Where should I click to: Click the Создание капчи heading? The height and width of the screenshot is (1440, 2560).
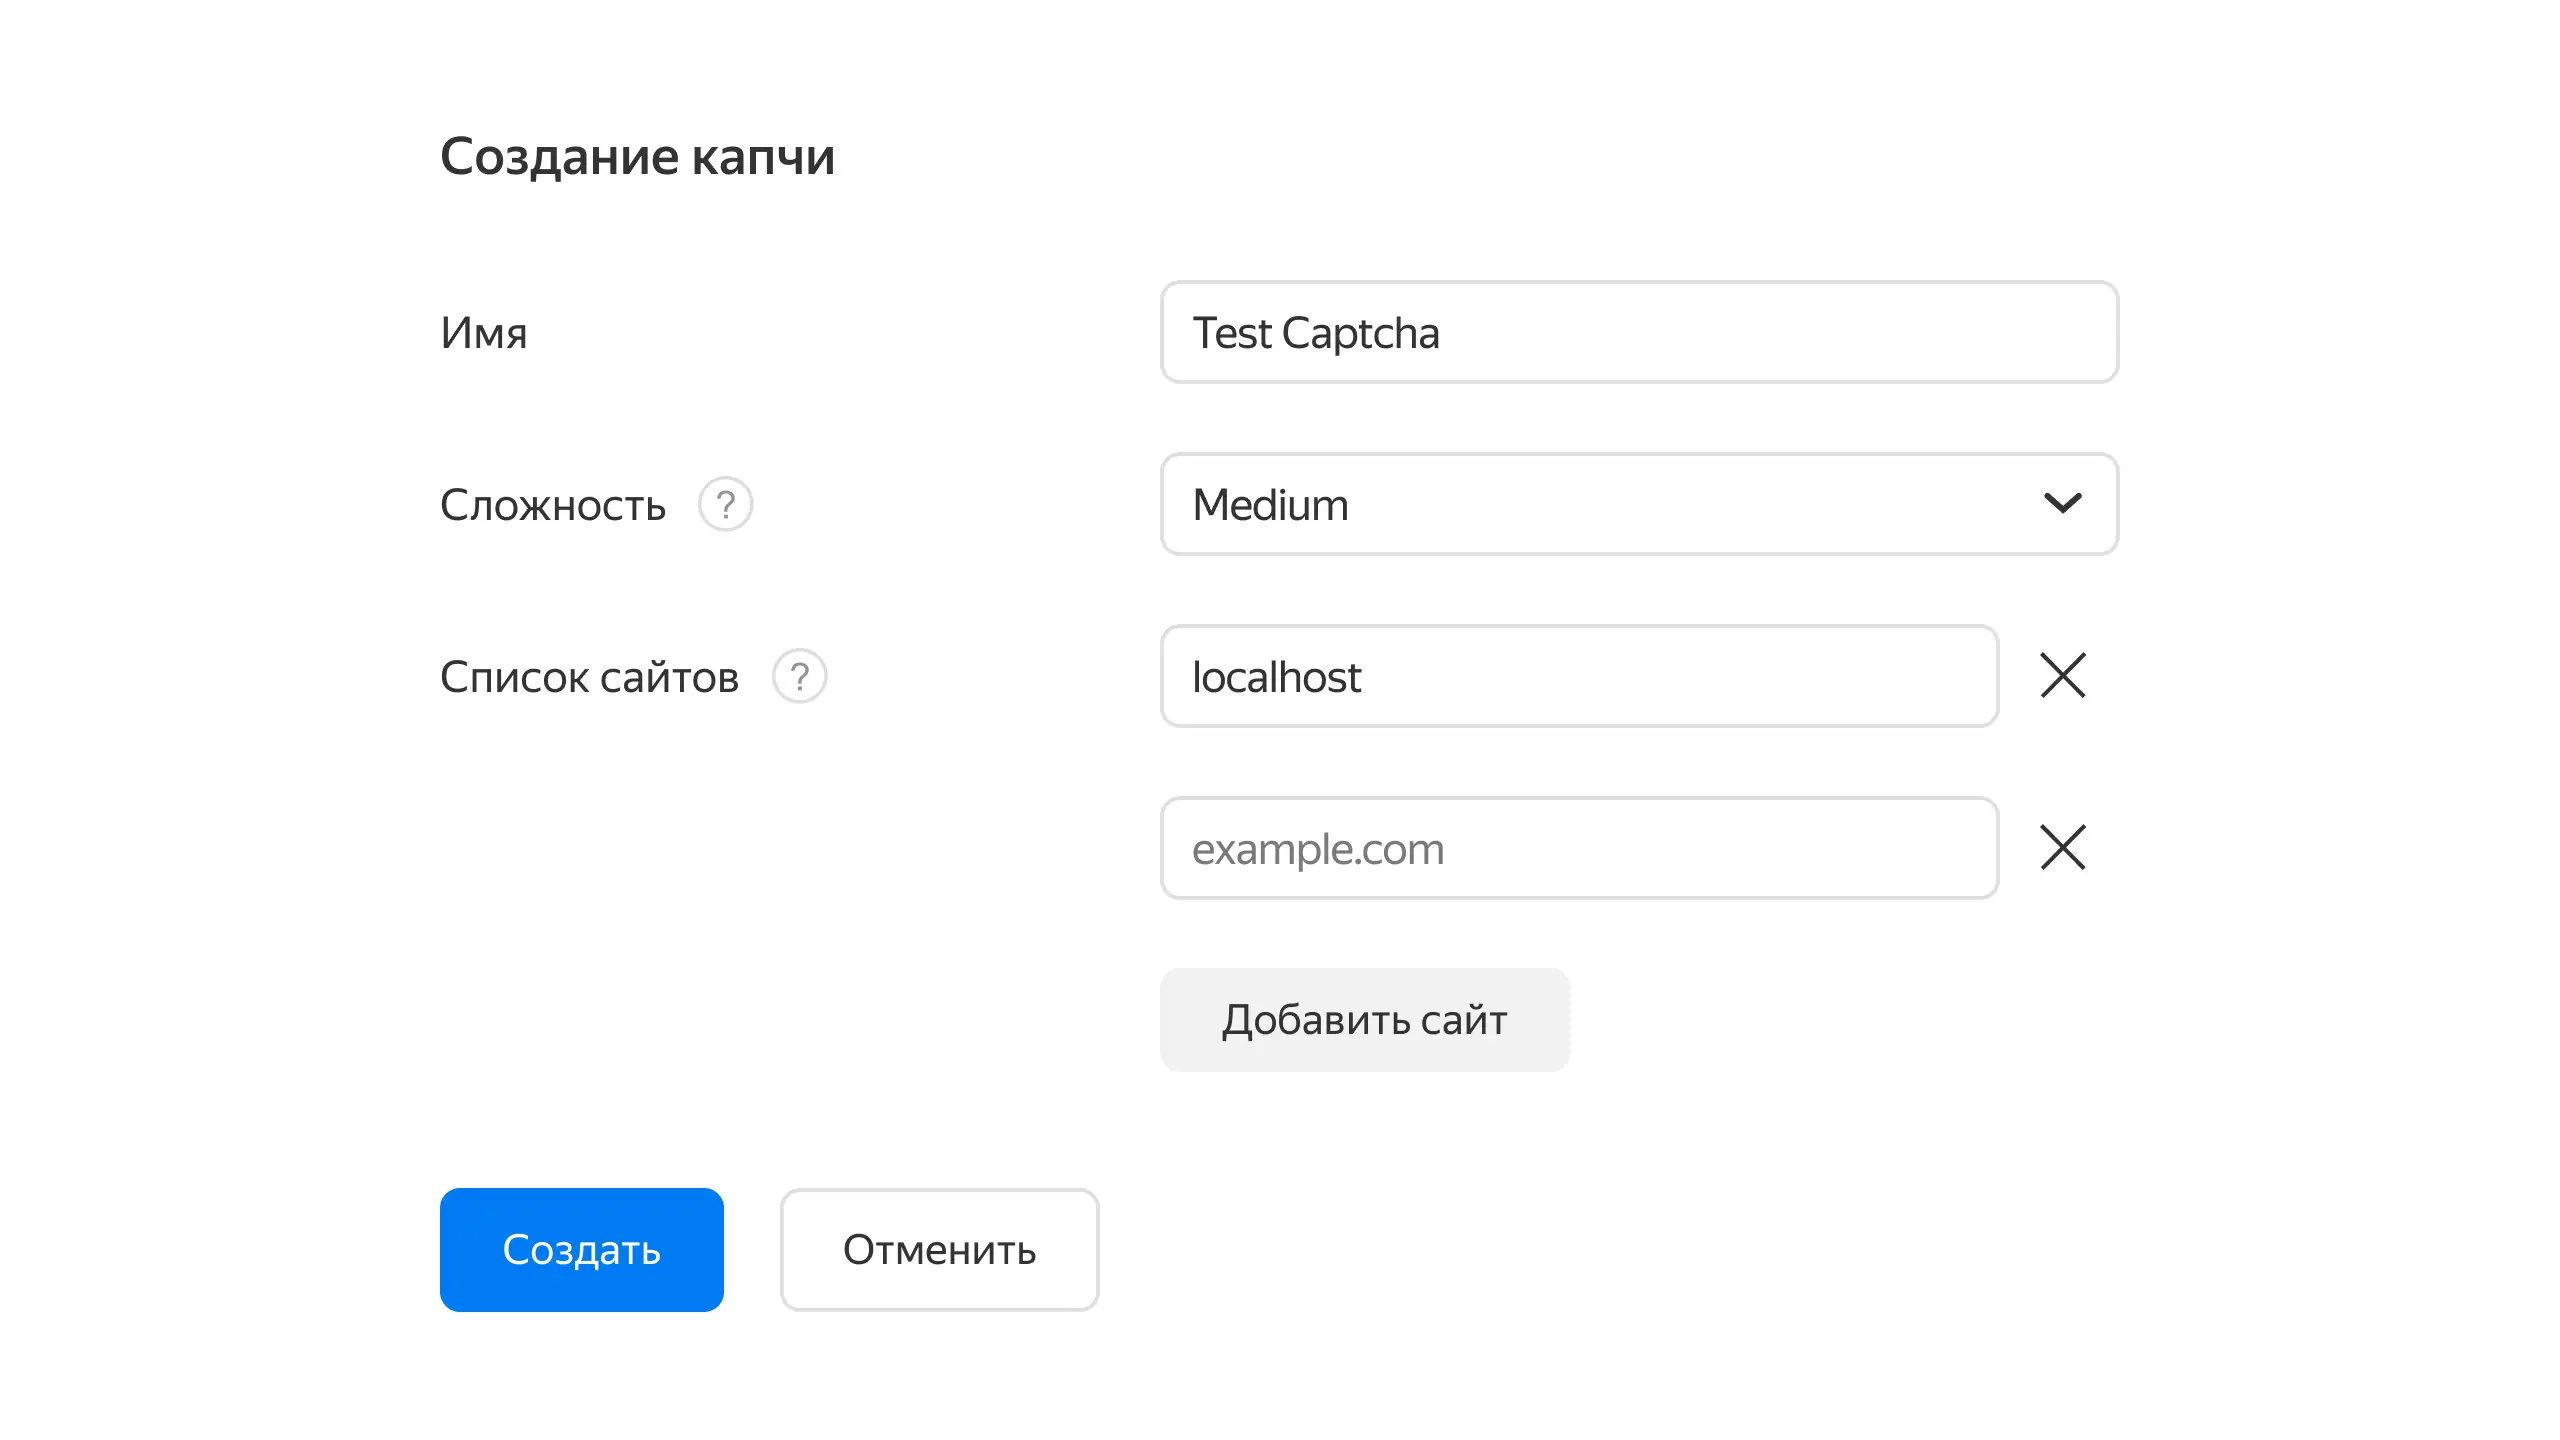[x=637, y=157]
